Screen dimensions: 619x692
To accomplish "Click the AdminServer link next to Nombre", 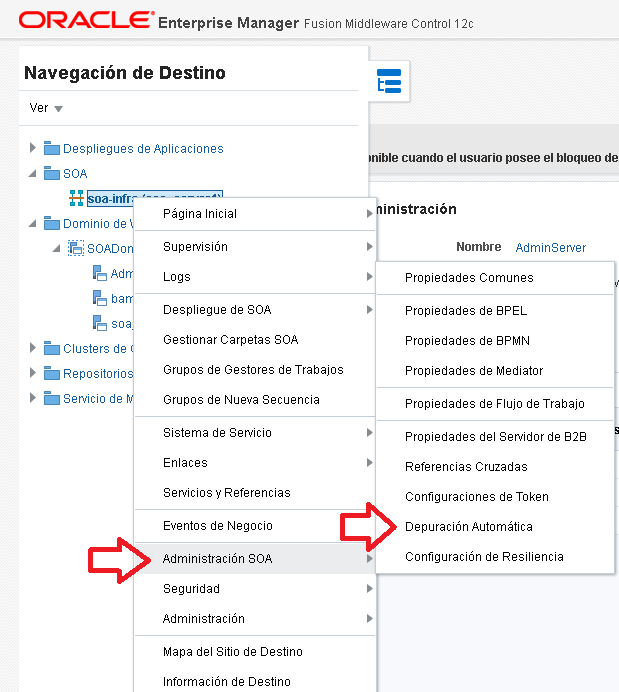I will pyautogui.click(x=551, y=248).
